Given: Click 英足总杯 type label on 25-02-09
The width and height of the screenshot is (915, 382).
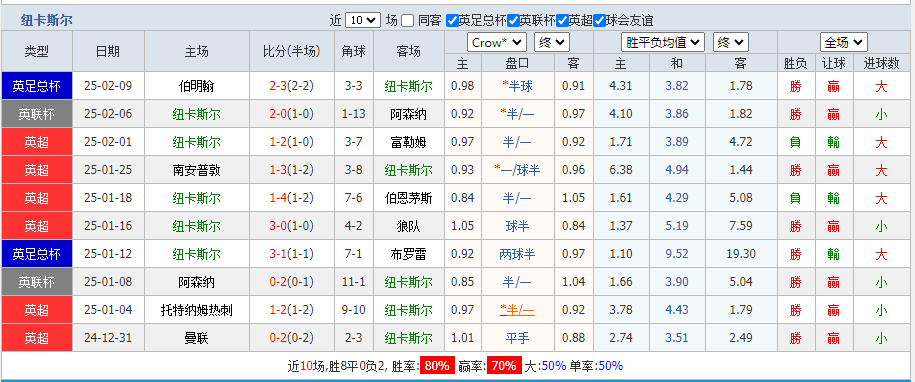Looking at the screenshot, I should point(37,86).
